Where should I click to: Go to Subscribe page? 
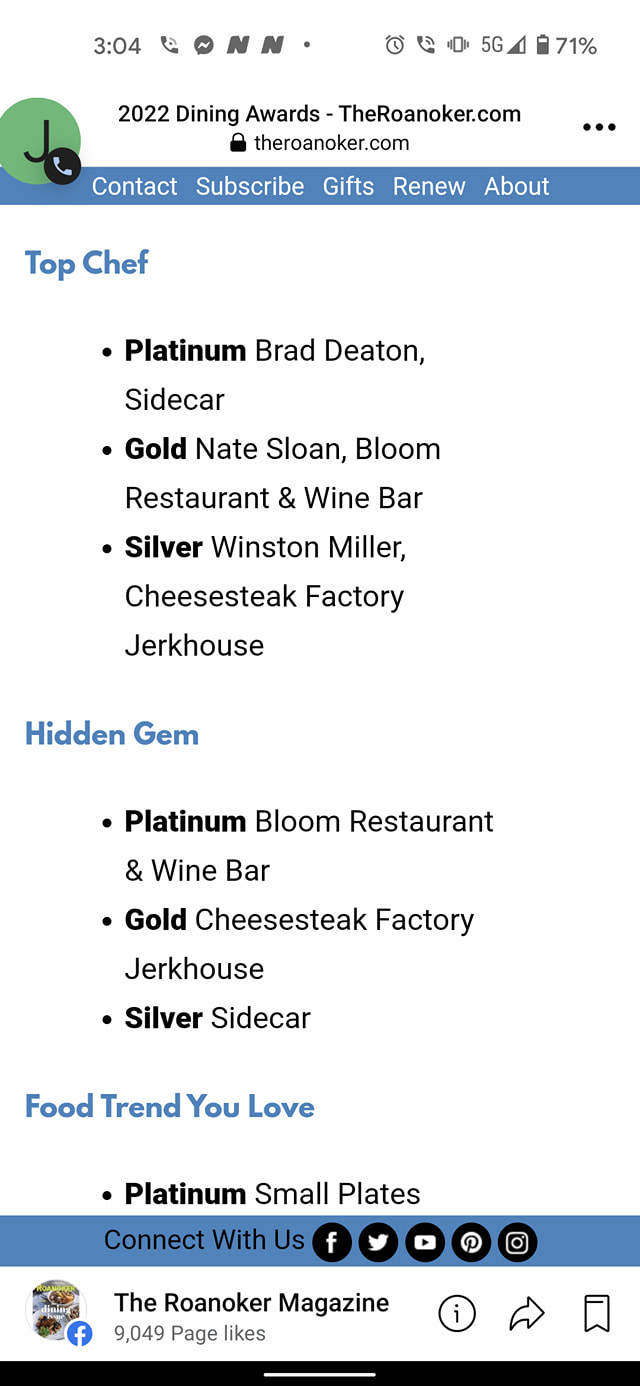coord(250,186)
